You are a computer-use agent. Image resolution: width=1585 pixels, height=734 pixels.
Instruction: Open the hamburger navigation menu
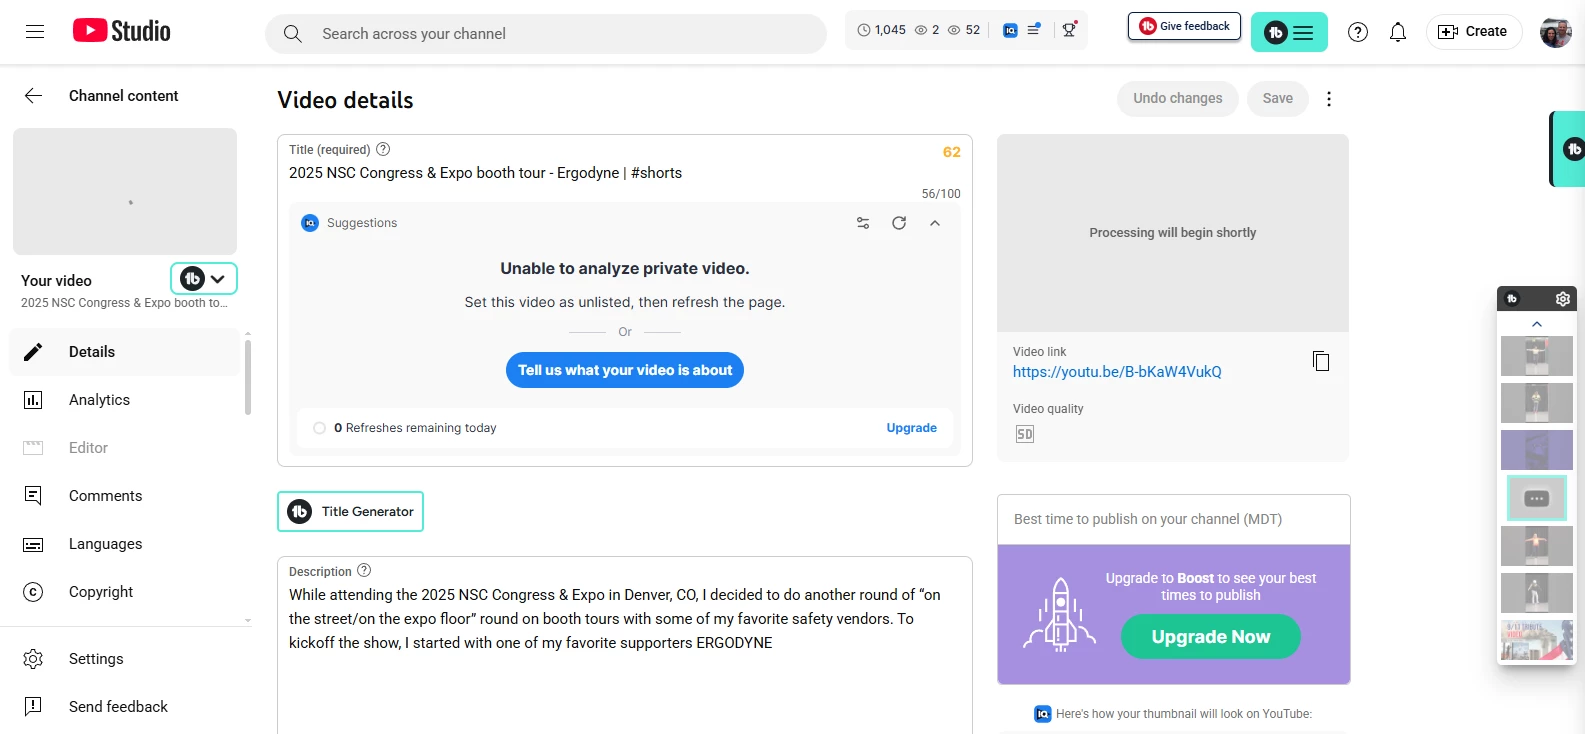point(35,32)
